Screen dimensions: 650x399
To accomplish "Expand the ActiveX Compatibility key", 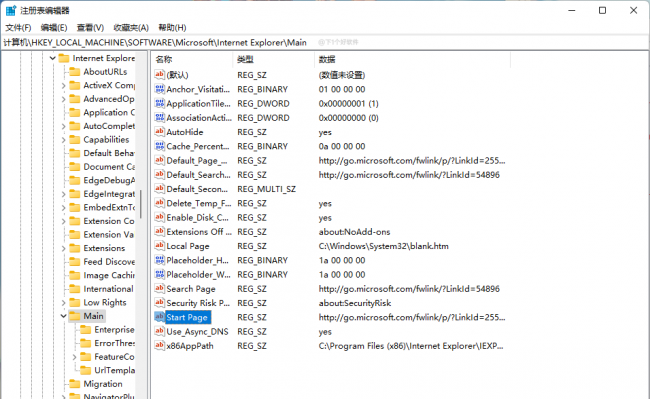I will point(63,86).
